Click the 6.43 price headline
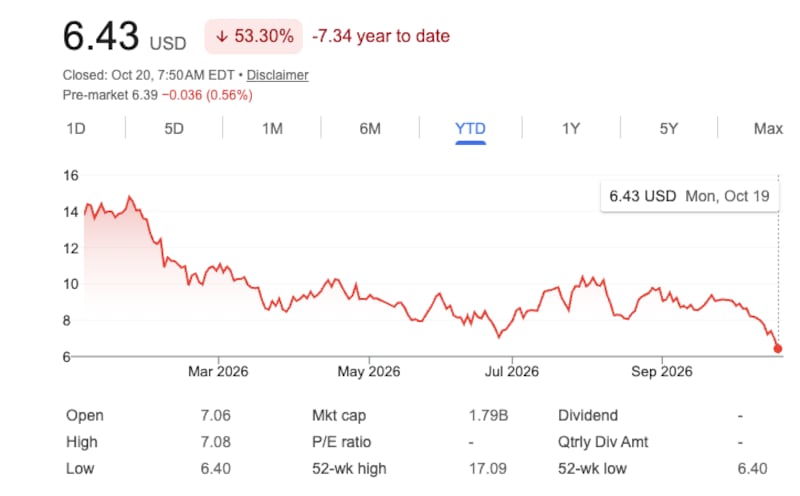 coord(101,36)
